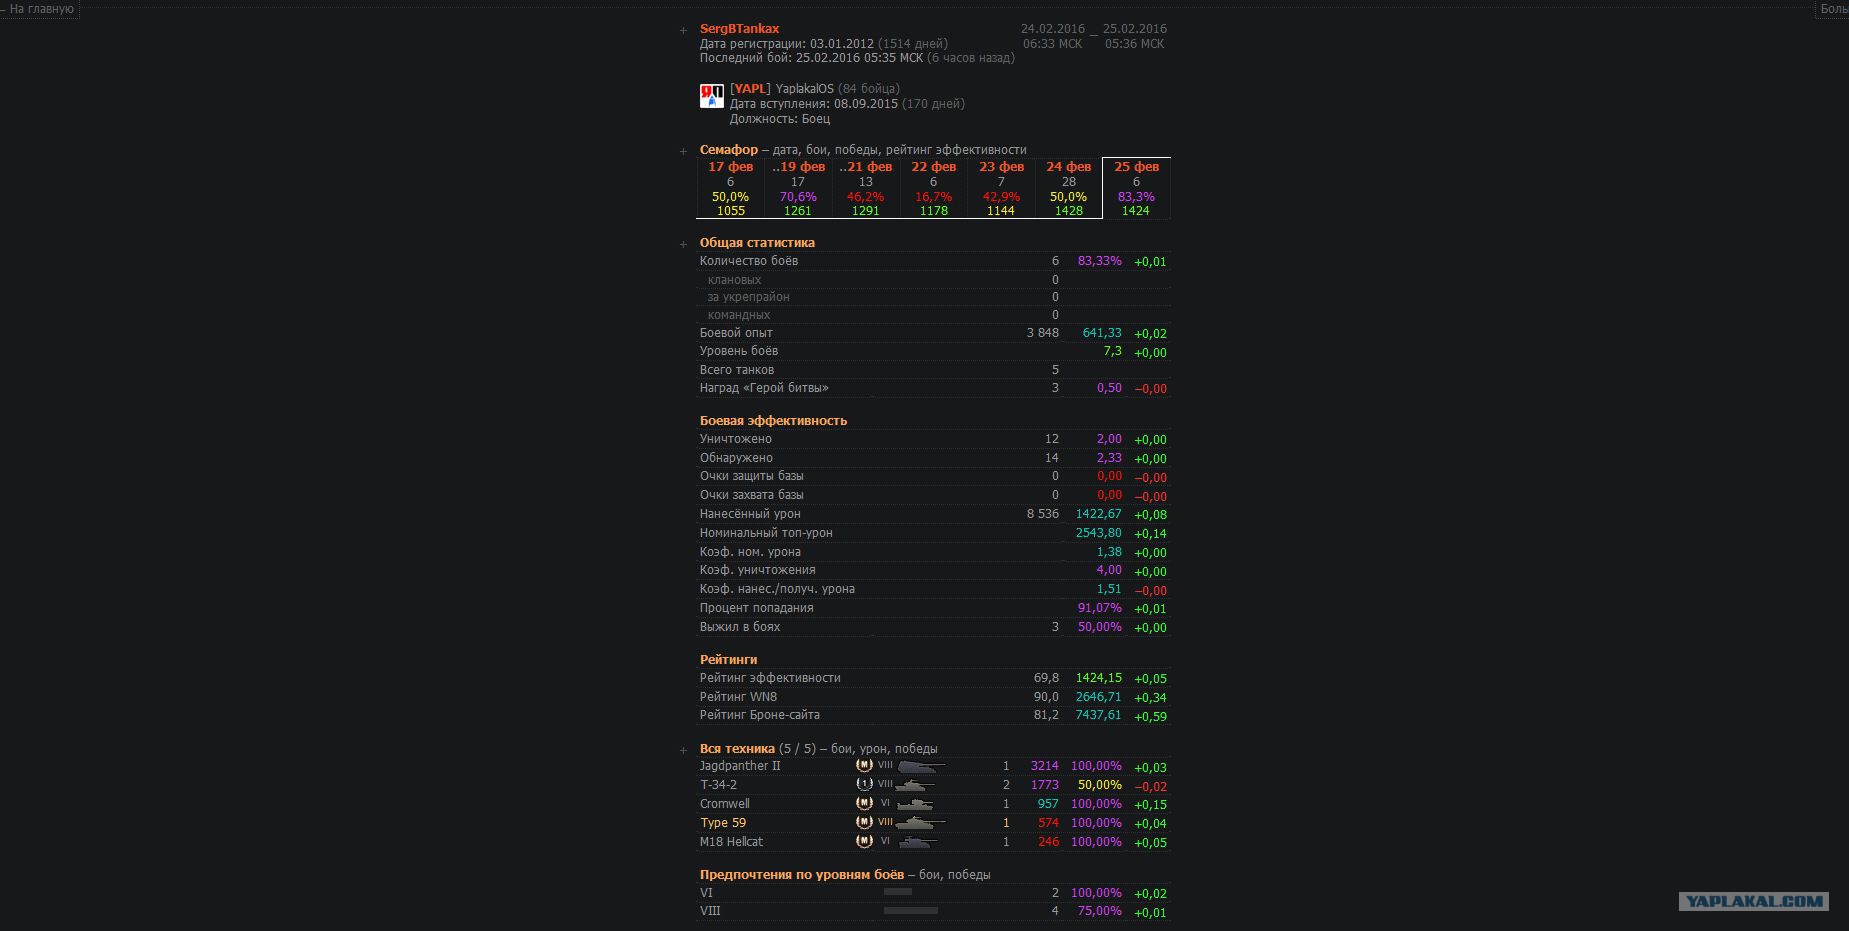Click the командных row label
Screen dimensions: 1849x931
click(x=739, y=315)
